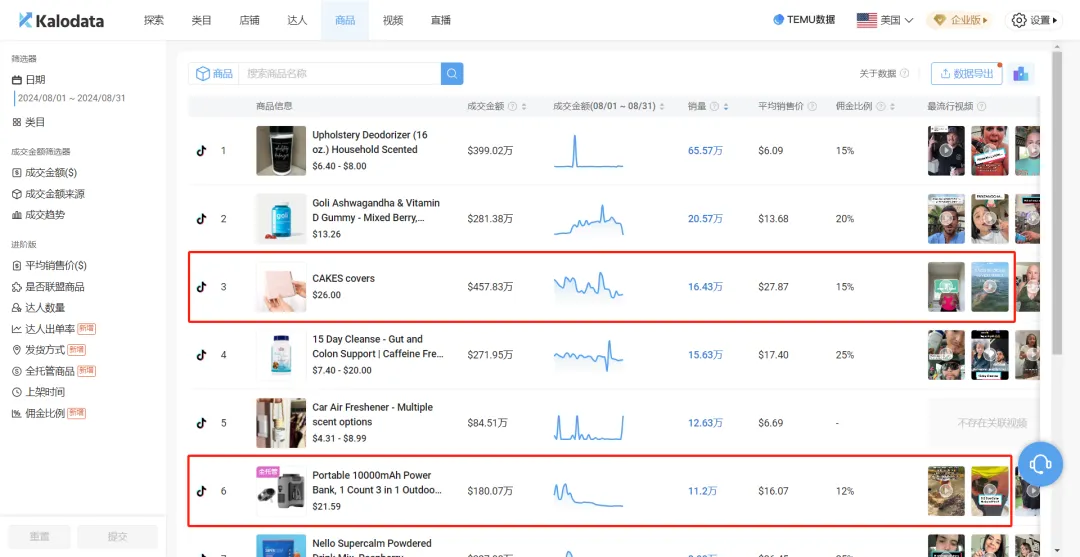Open Upholstery Deodorizer product thumbnail

pyautogui.click(x=281, y=151)
